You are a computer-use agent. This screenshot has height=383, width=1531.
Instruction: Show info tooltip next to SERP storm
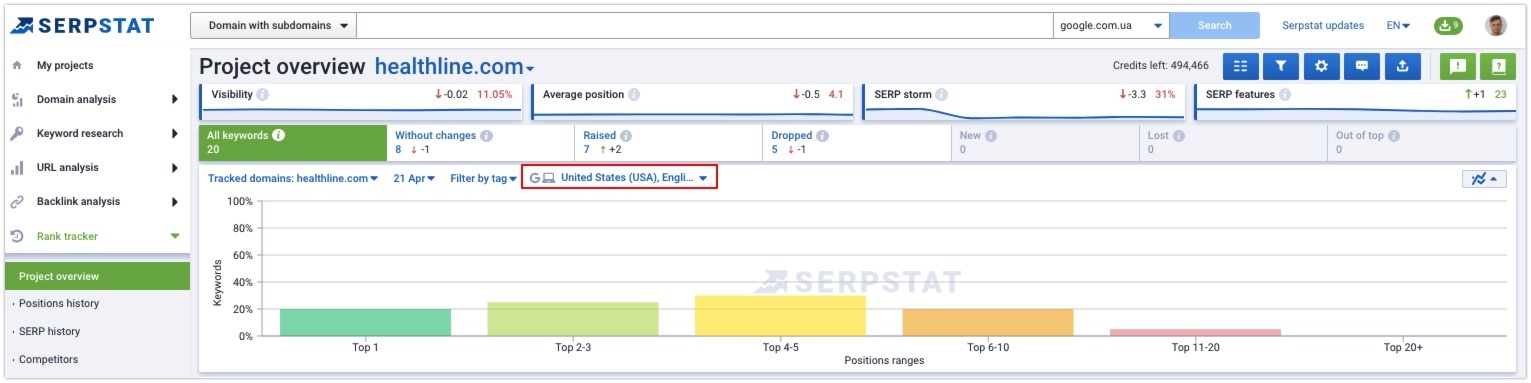pos(941,95)
